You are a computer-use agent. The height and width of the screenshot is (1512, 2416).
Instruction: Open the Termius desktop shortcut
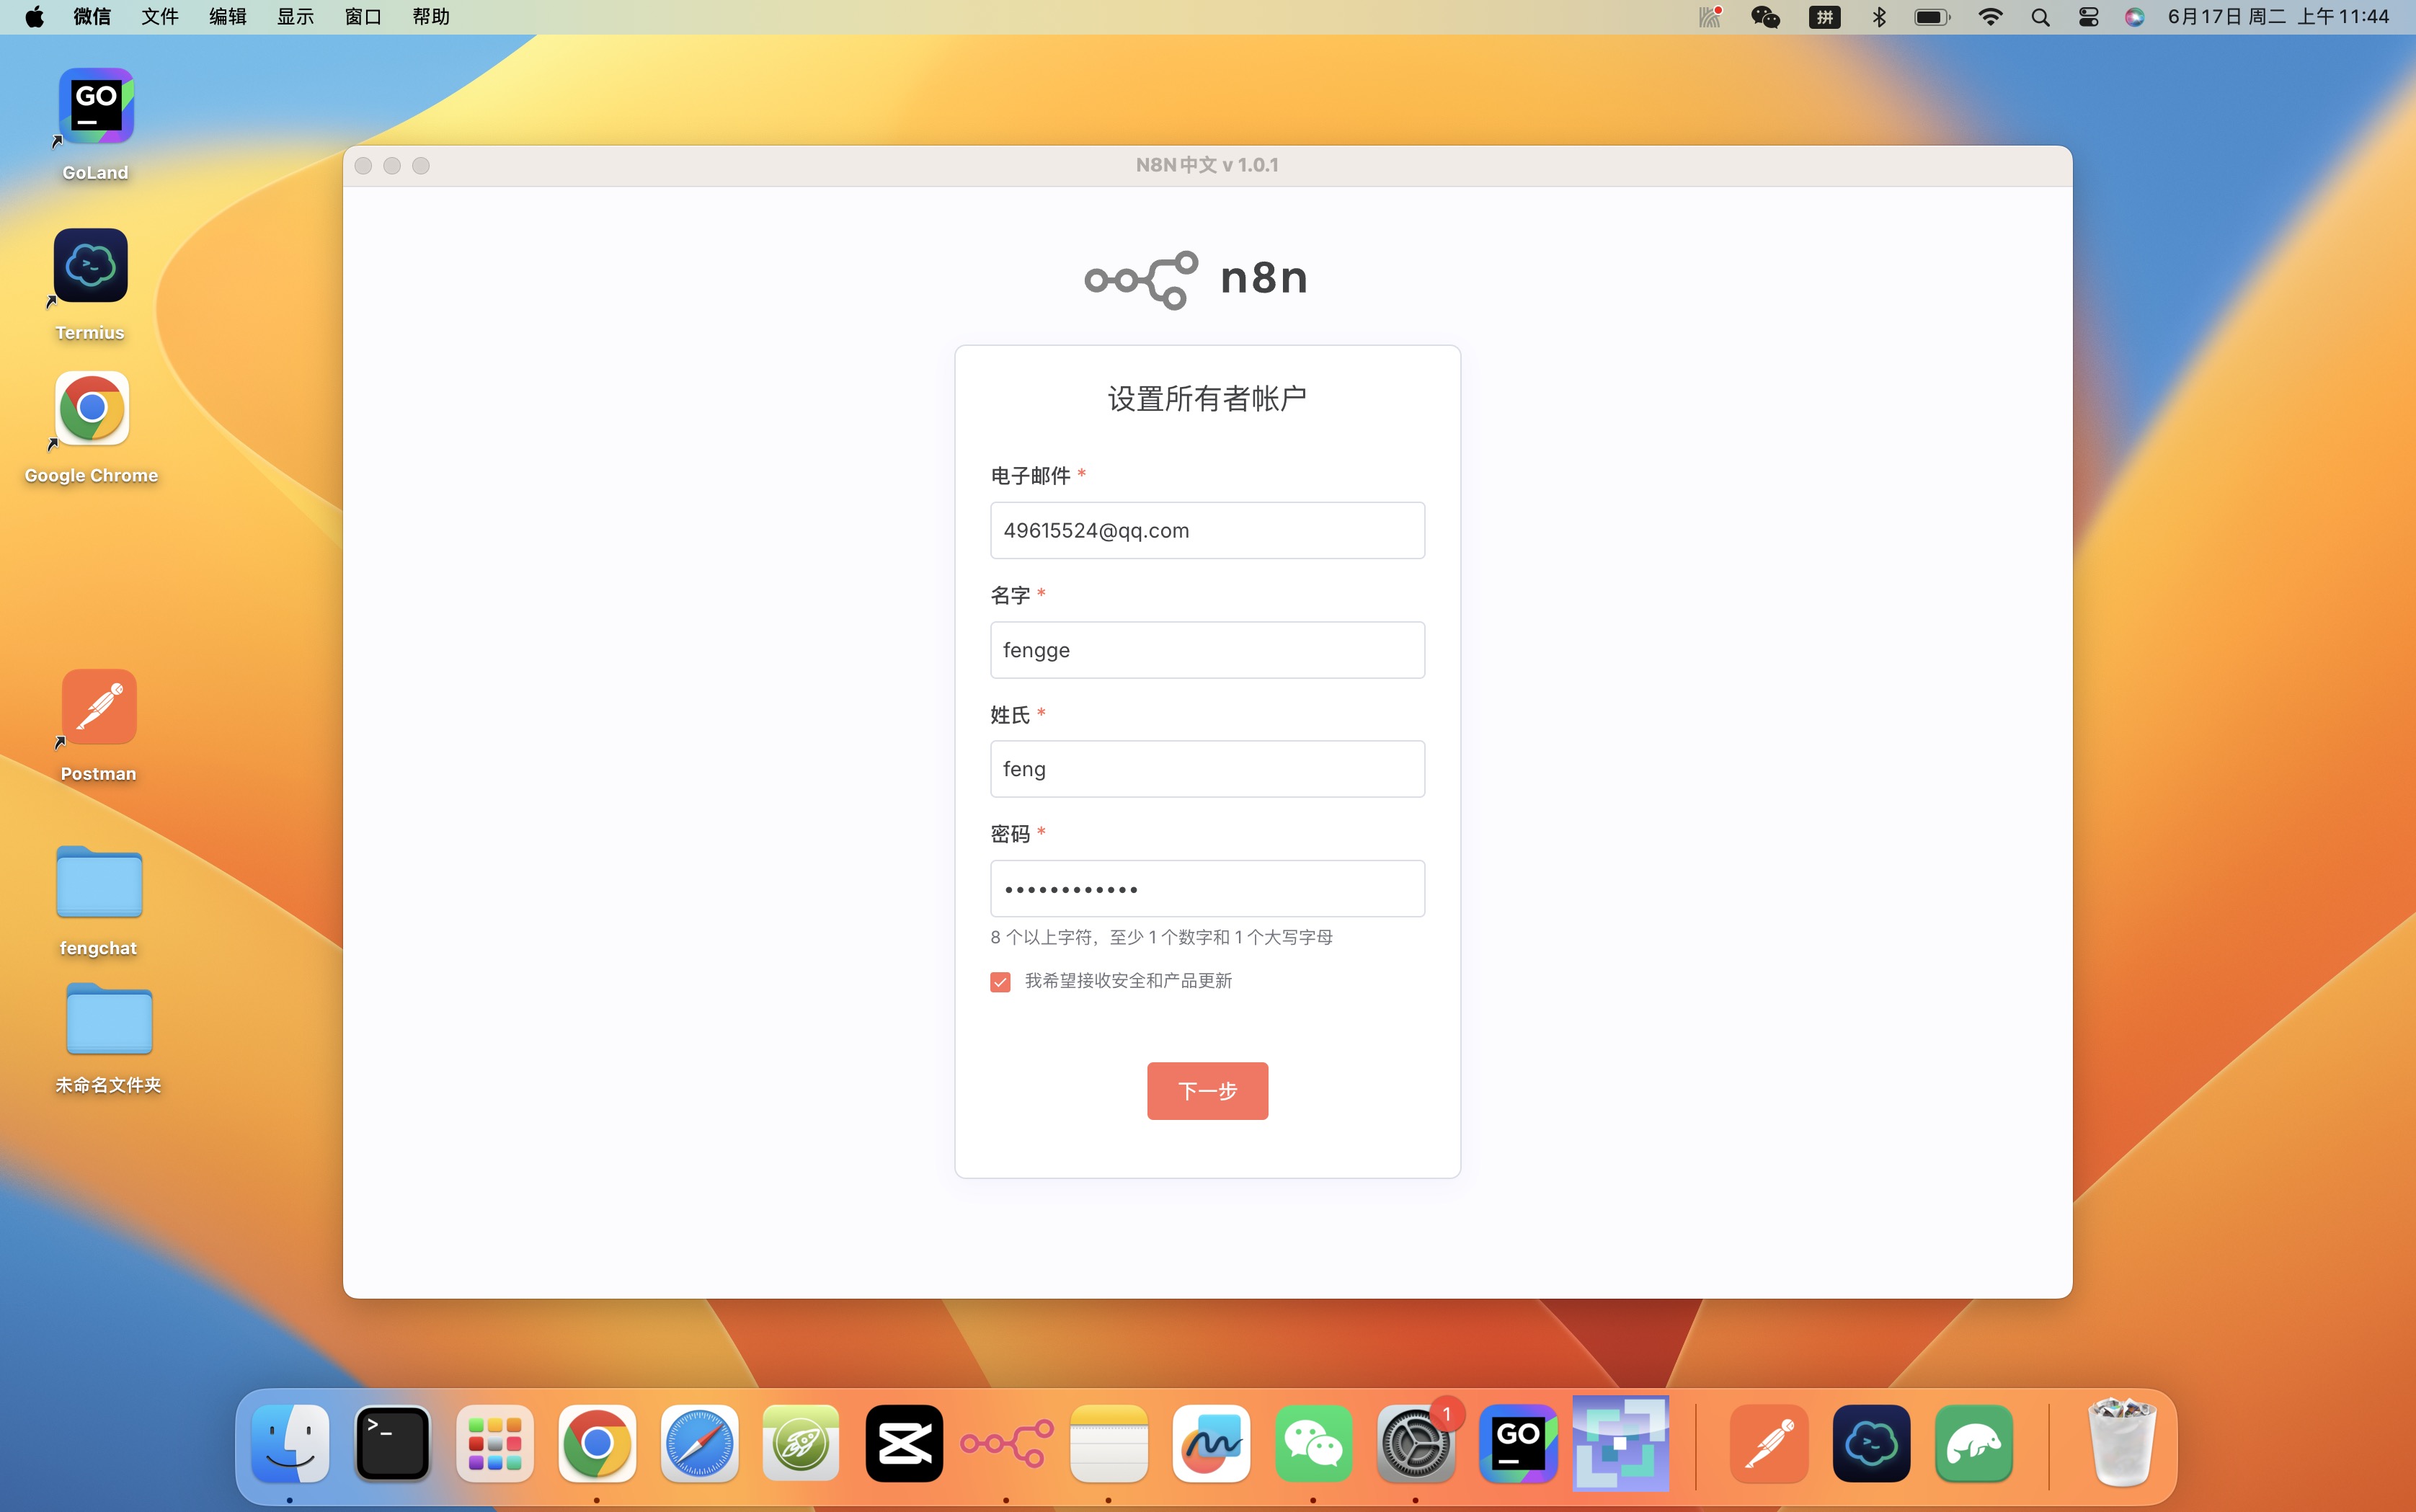click(x=90, y=265)
